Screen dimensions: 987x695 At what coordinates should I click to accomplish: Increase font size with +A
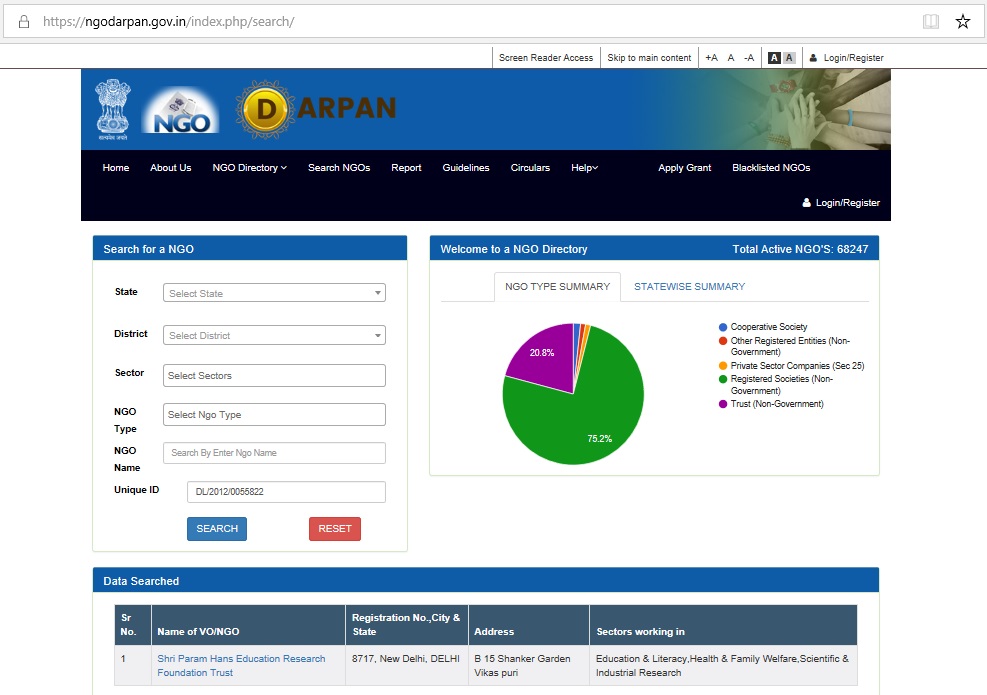[x=711, y=58]
